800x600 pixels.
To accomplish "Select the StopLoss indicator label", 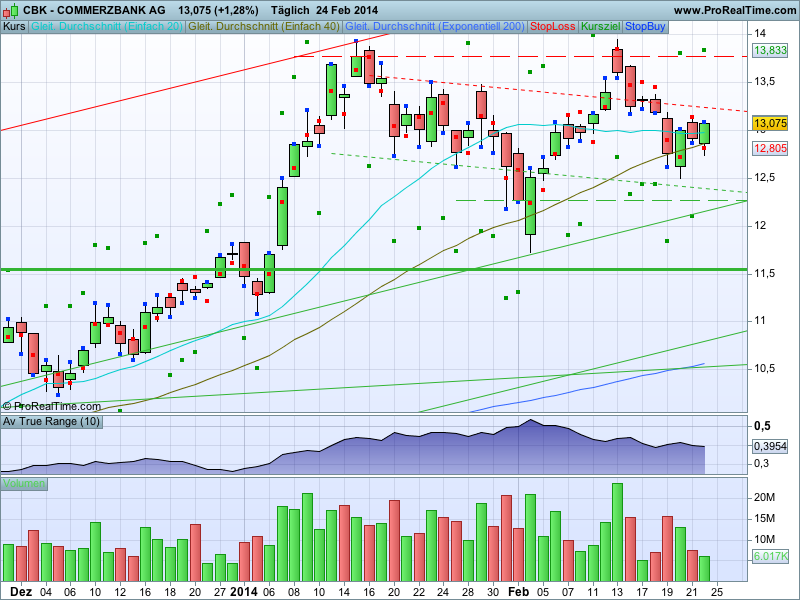I will (553, 27).
